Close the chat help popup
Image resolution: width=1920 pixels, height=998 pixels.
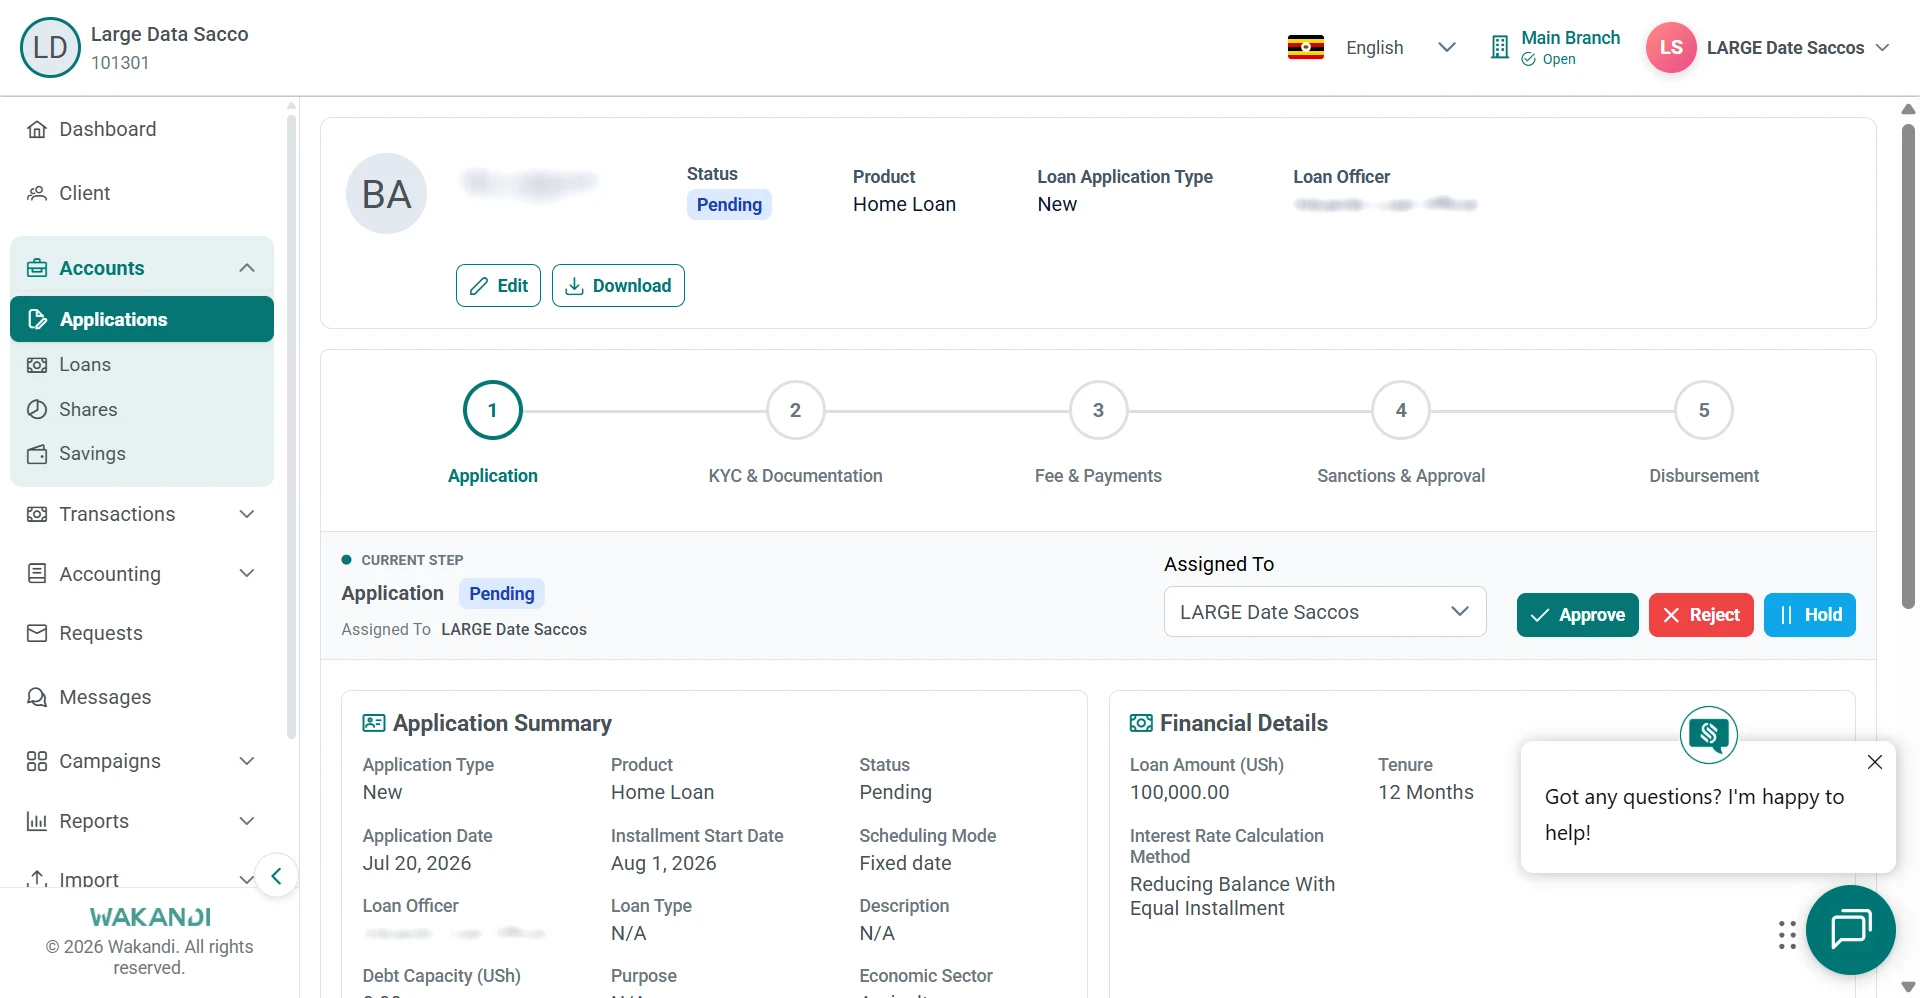tap(1875, 762)
